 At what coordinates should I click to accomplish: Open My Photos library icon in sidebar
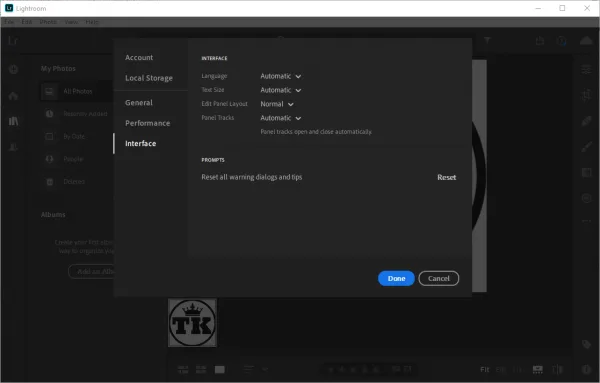click(x=13, y=121)
